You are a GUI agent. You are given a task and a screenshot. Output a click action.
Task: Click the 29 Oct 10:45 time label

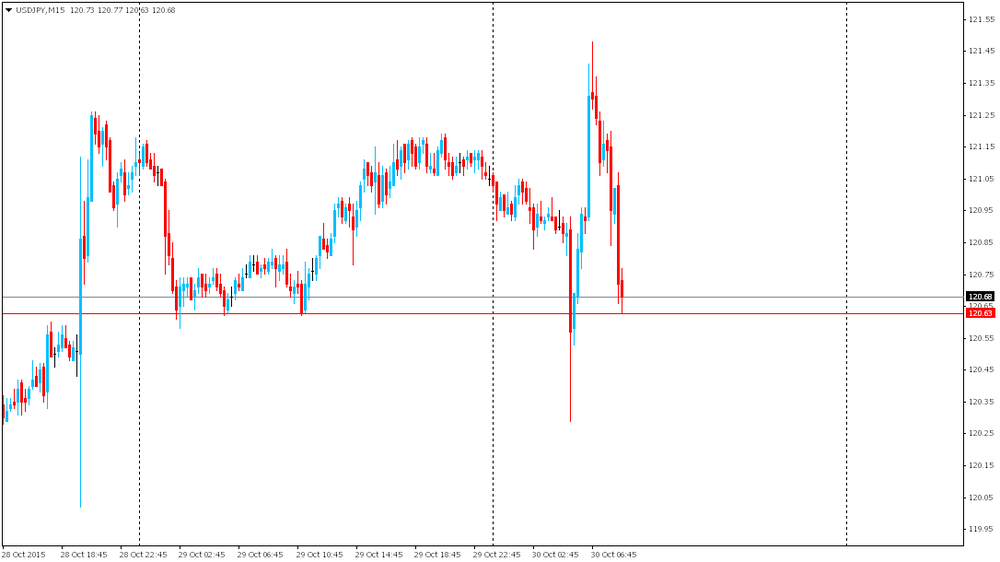[x=320, y=554]
